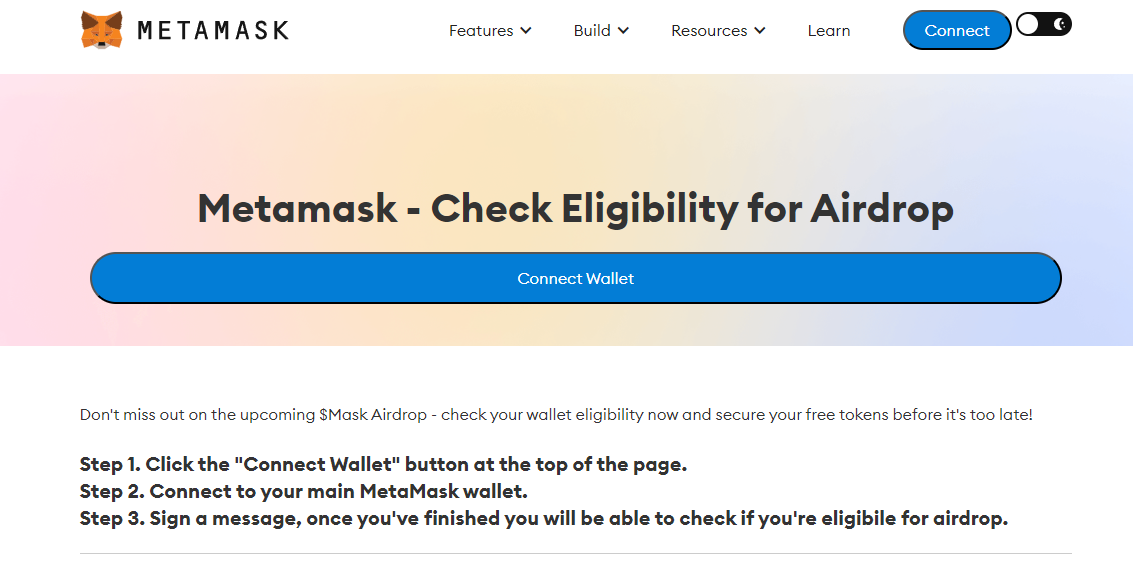The height and width of the screenshot is (564, 1133).
Task: Click the white knob of theme toggle
Action: [1028, 25]
